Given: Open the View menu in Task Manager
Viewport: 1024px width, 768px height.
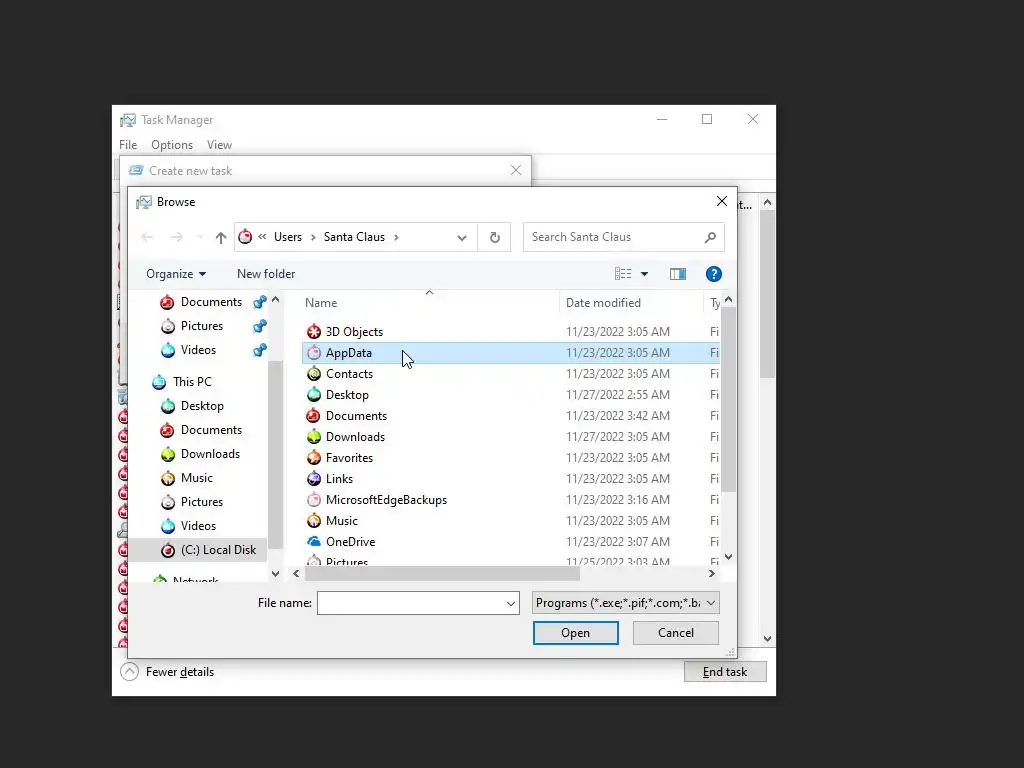Looking at the screenshot, I should (x=219, y=145).
